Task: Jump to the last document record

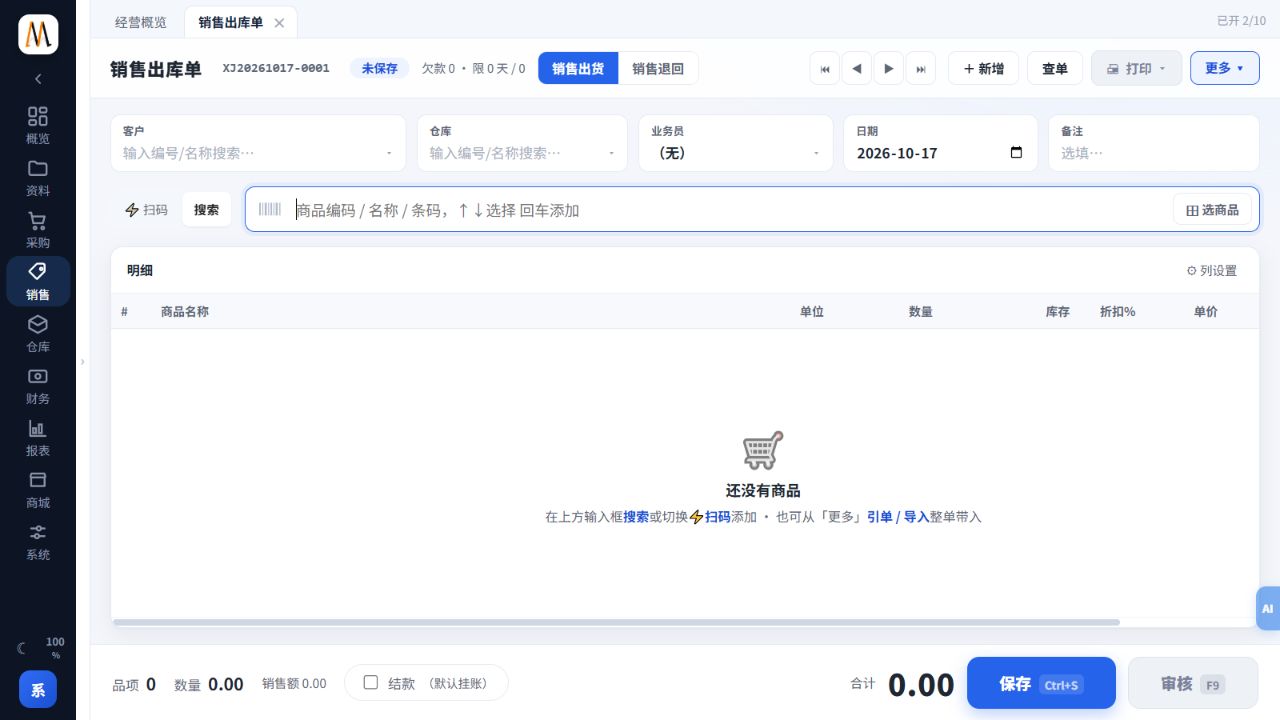Action: pos(921,69)
